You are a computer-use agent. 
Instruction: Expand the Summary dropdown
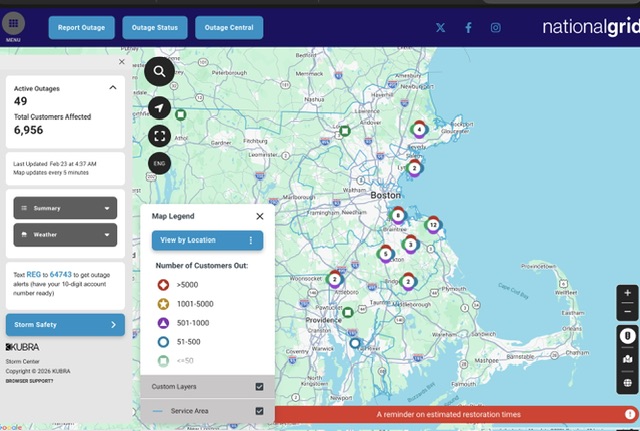(x=106, y=208)
